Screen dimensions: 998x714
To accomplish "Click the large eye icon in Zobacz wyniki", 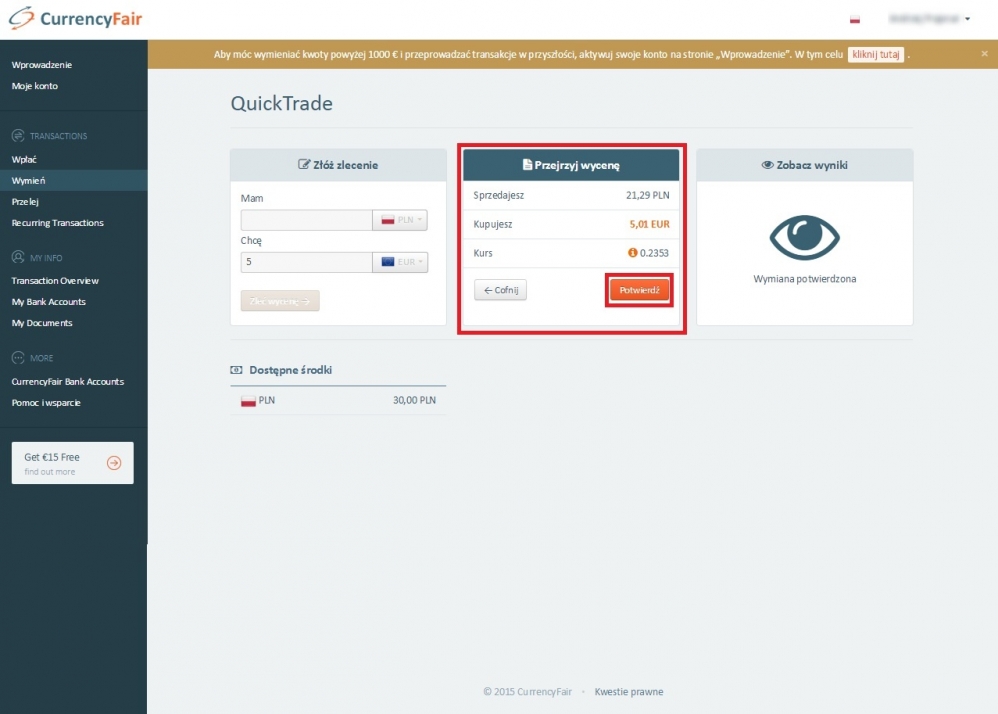I will (x=805, y=236).
